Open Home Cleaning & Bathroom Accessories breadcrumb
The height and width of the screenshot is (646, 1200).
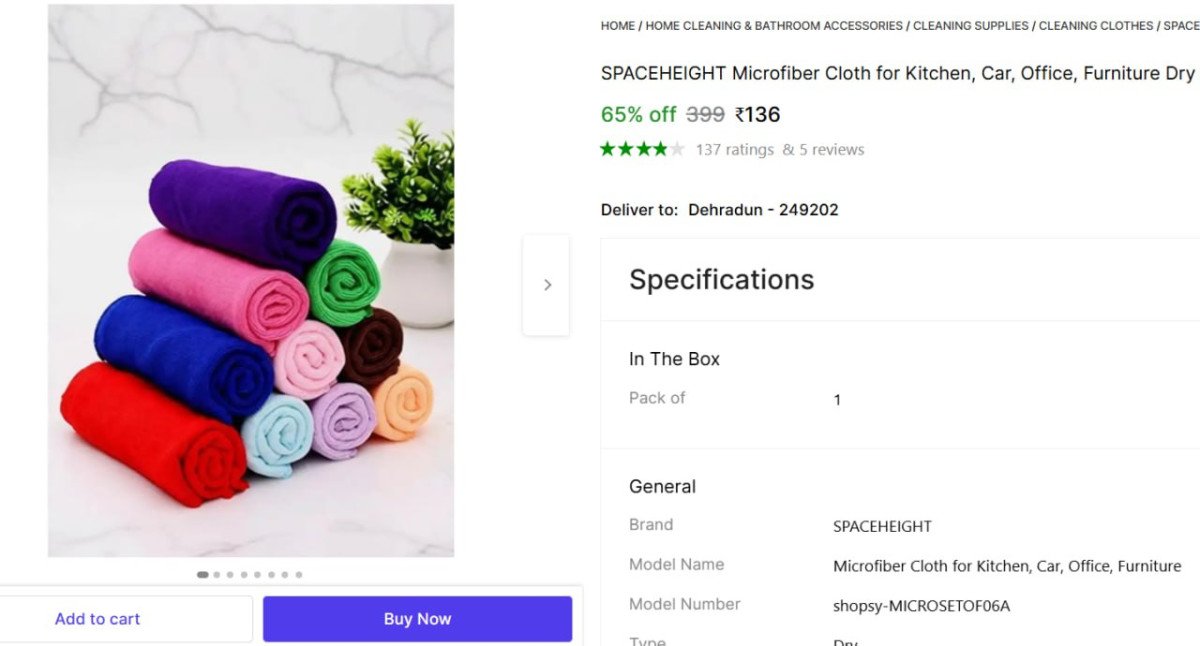[x=774, y=26]
